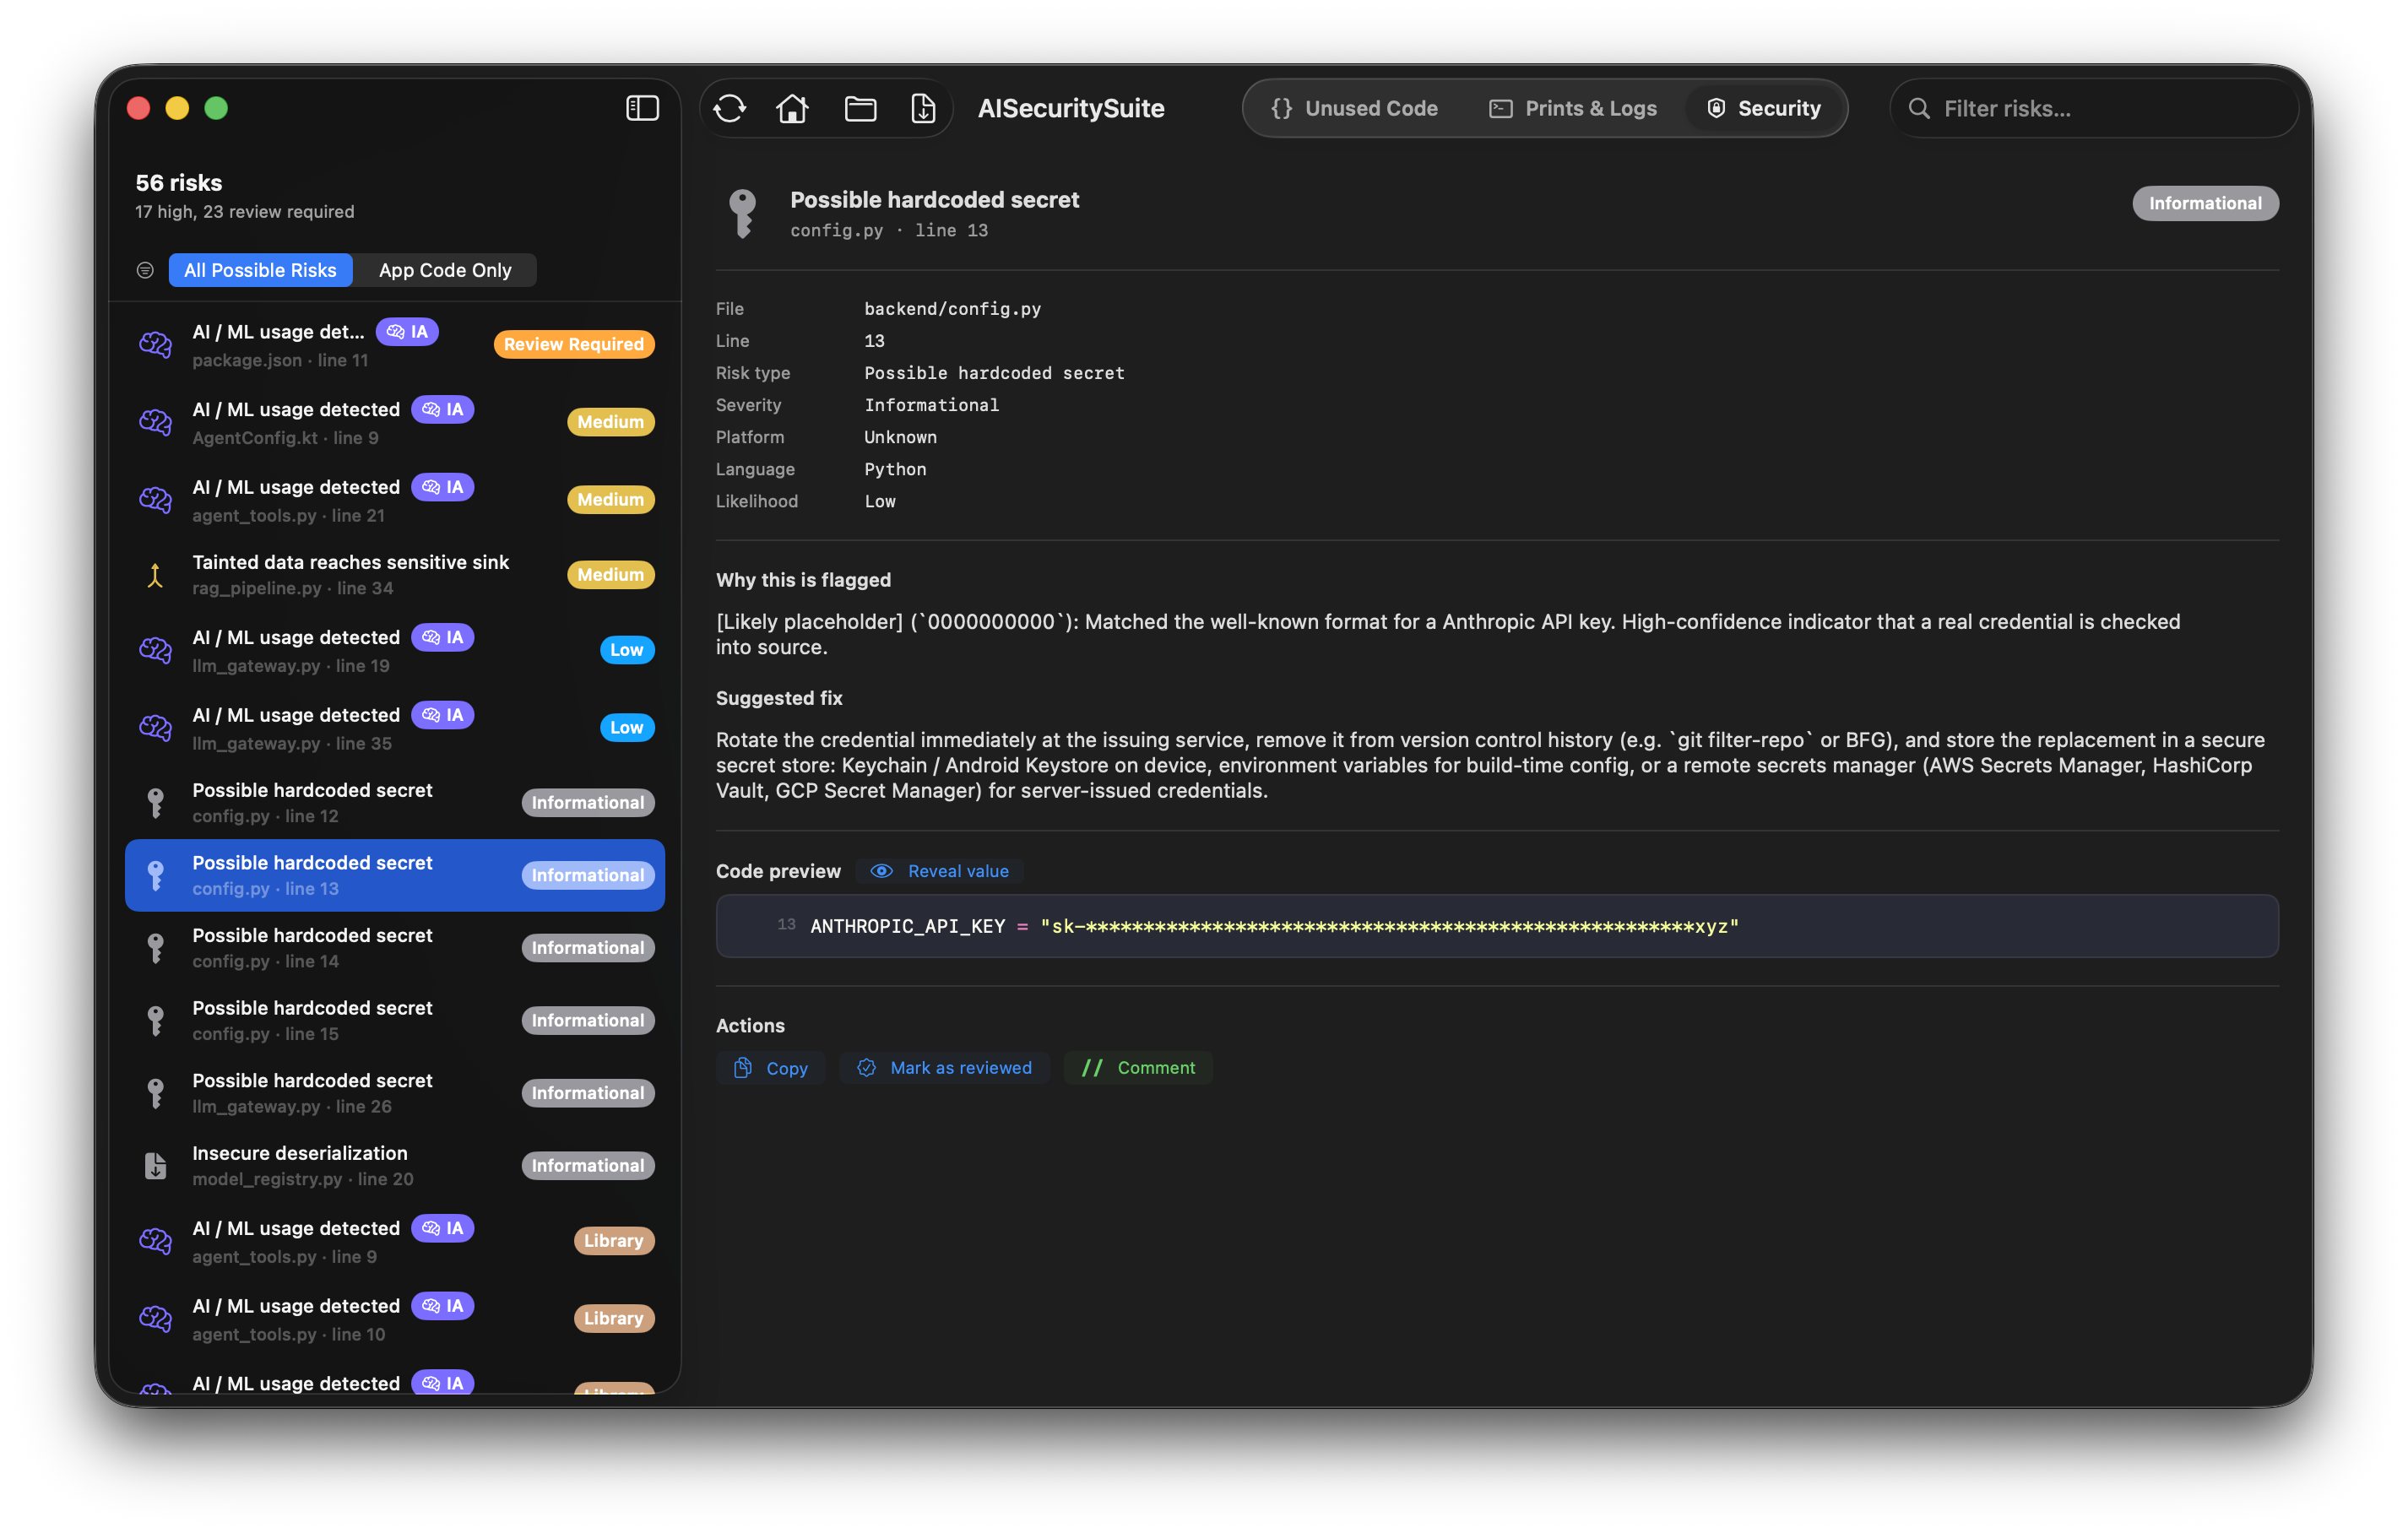Click key icon for config.py line 15
This screenshot has width=2408, height=1533.
point(155,1021)
